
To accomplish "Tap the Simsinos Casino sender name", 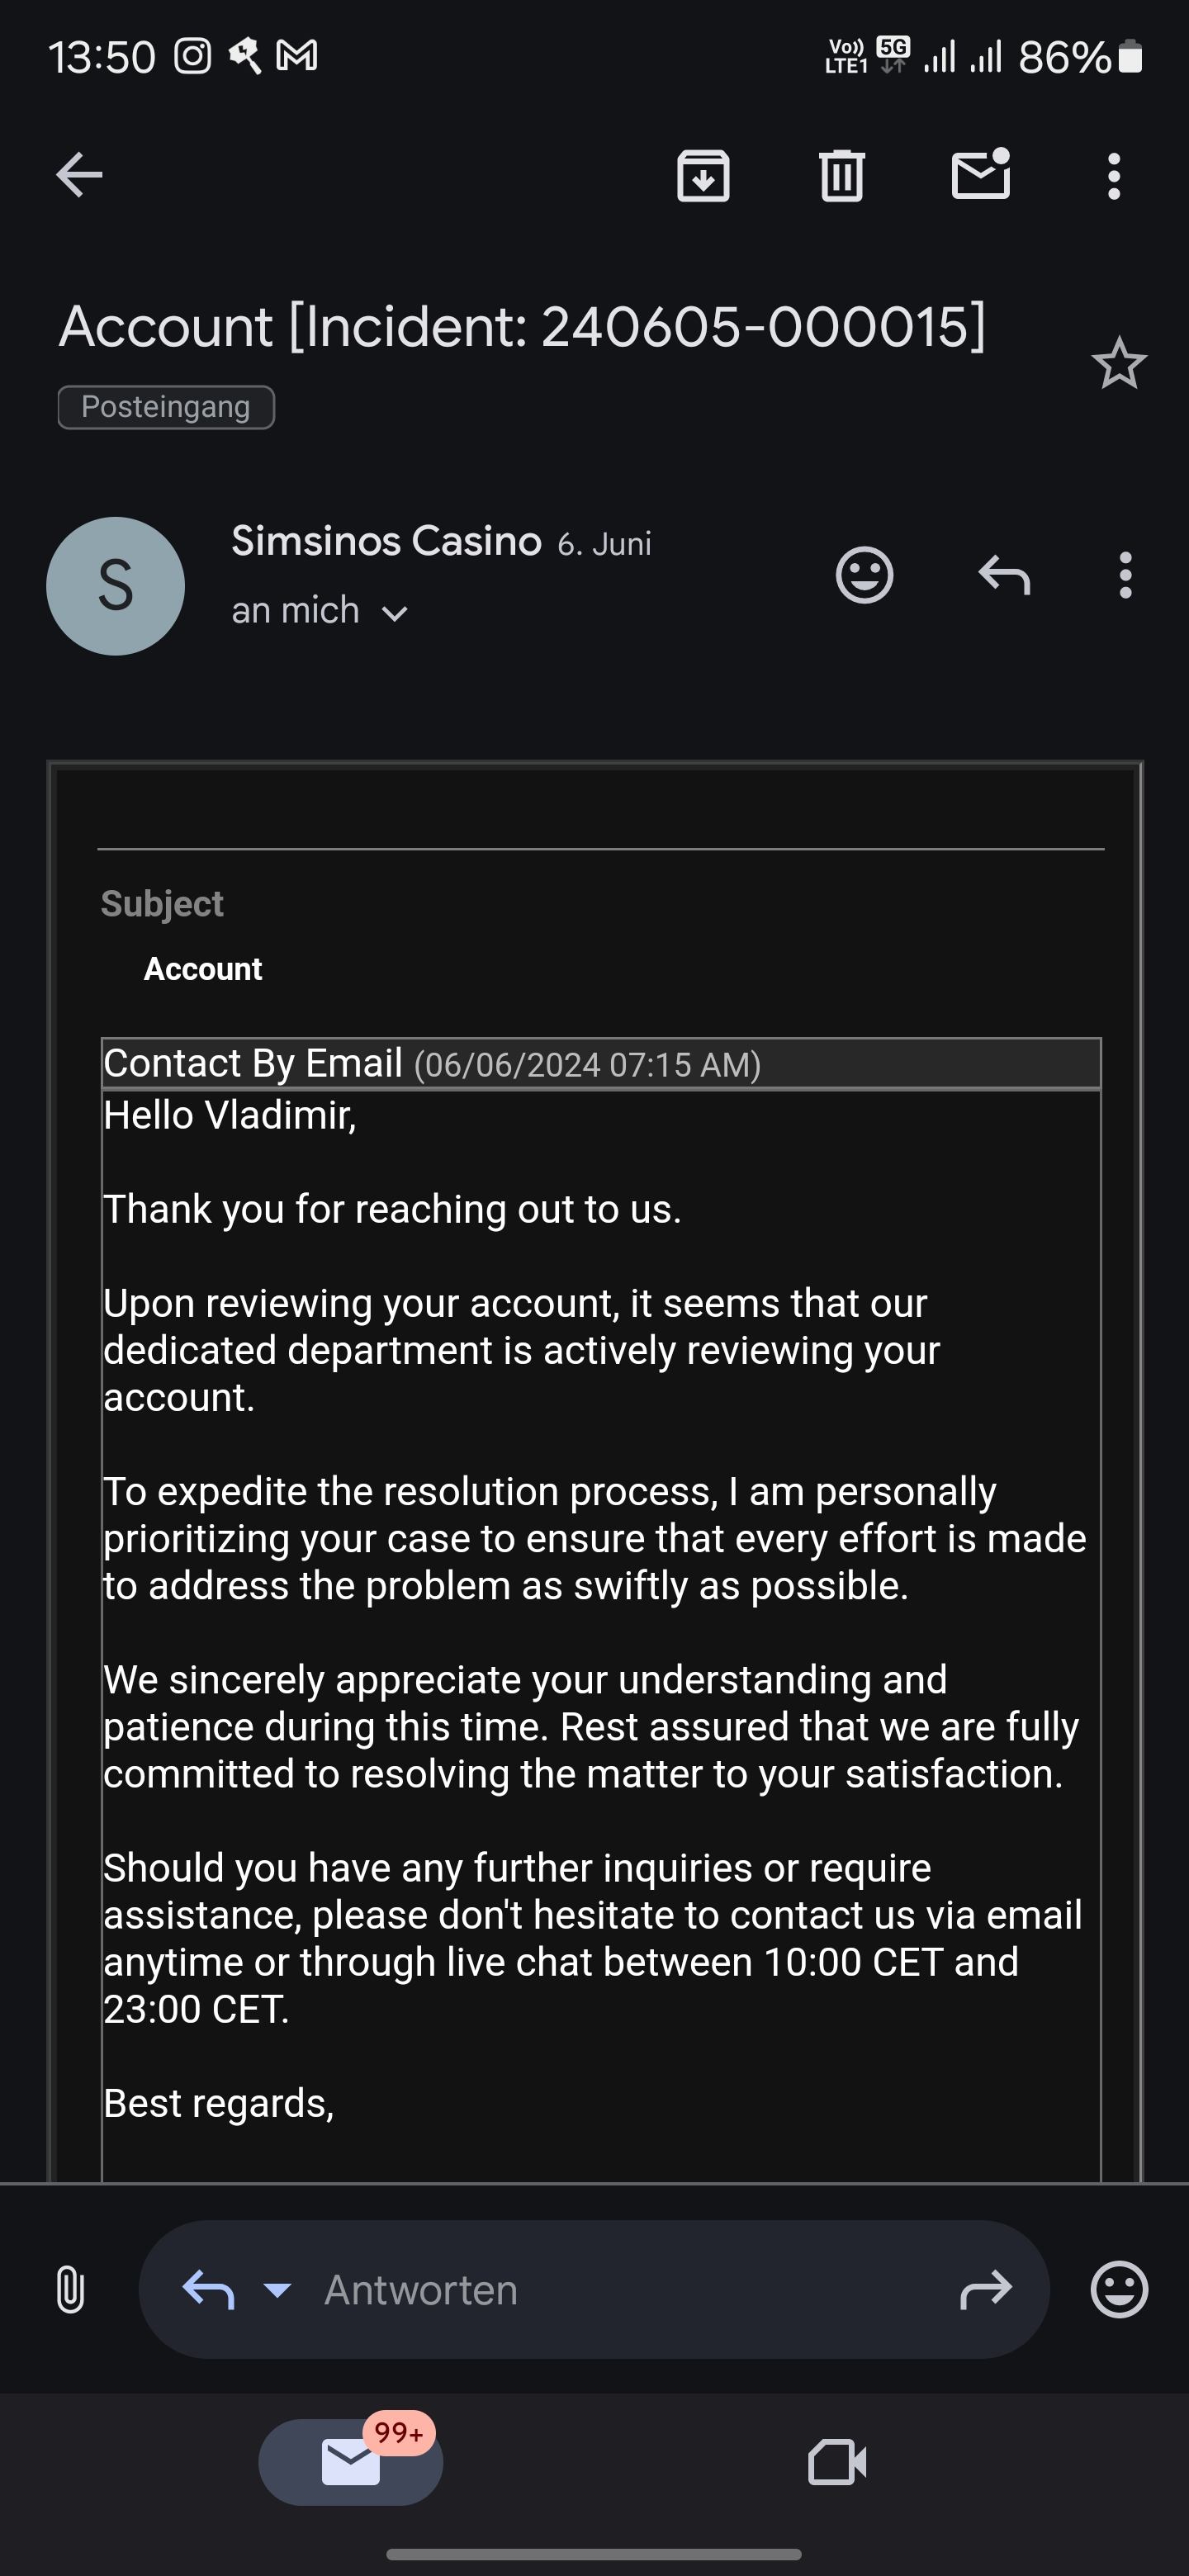I will pyautogui.click(x=386, y=541).
